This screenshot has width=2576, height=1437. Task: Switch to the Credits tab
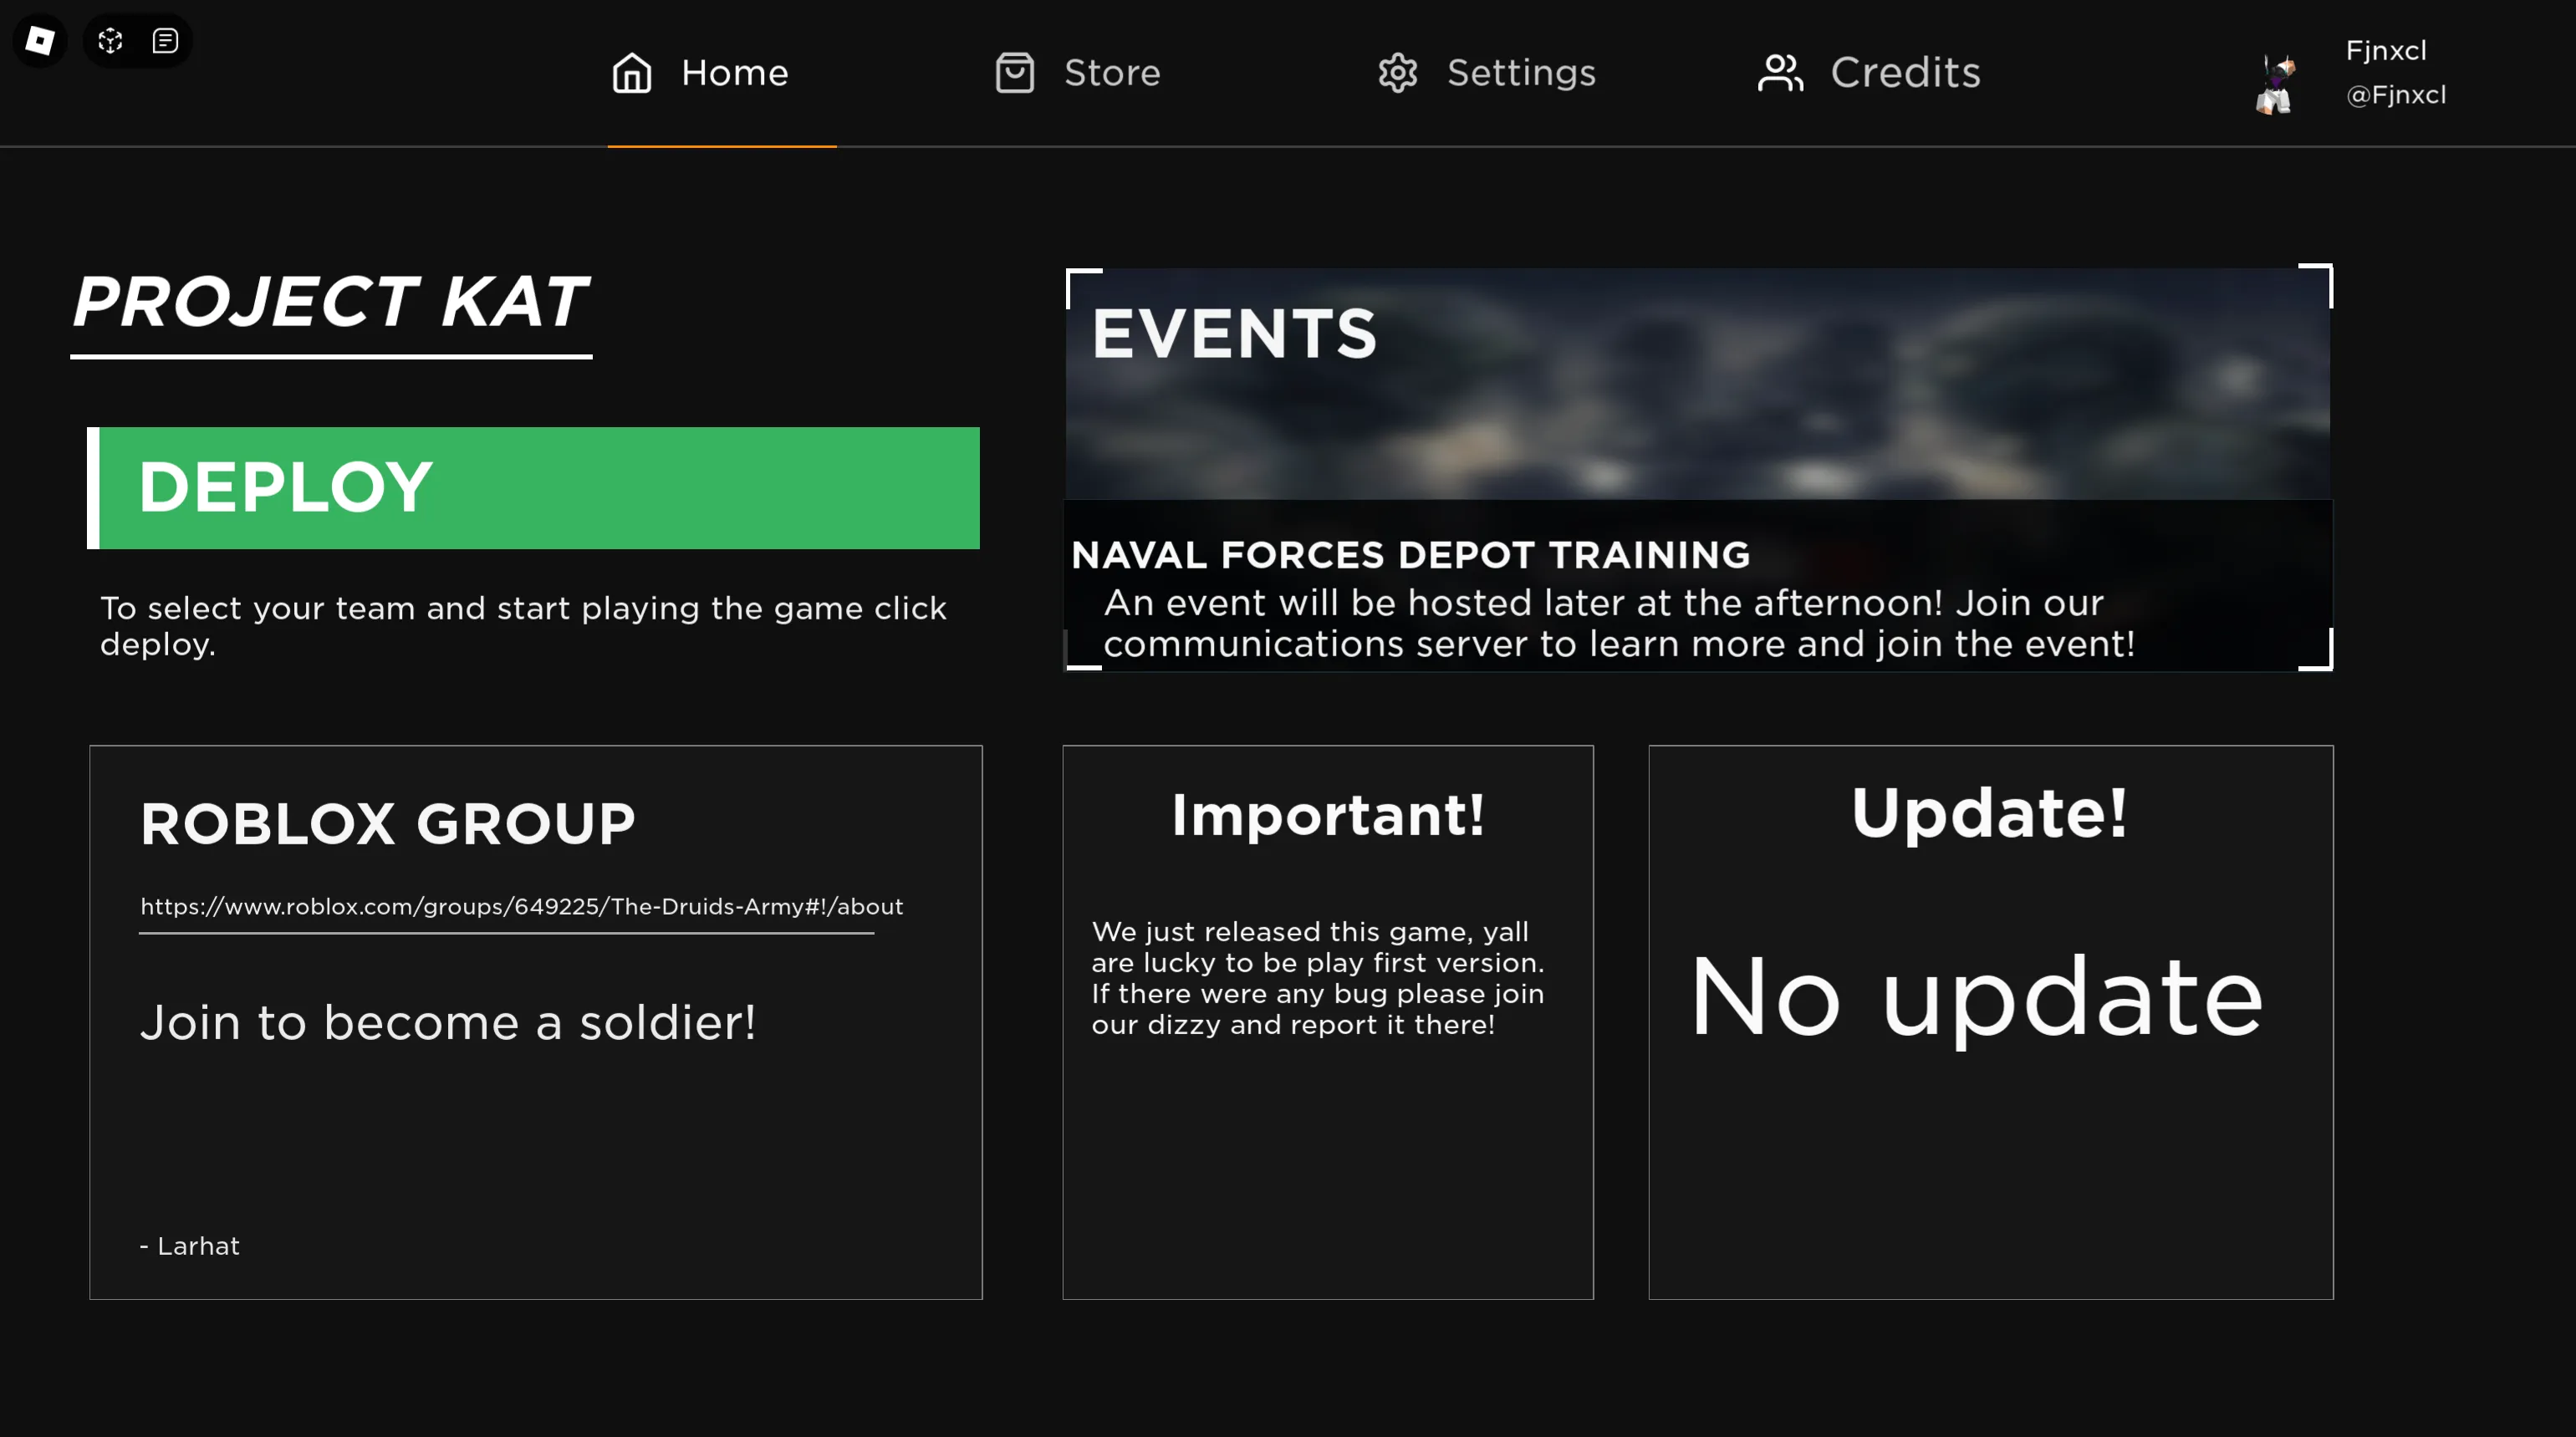(x=1904, y=73)
